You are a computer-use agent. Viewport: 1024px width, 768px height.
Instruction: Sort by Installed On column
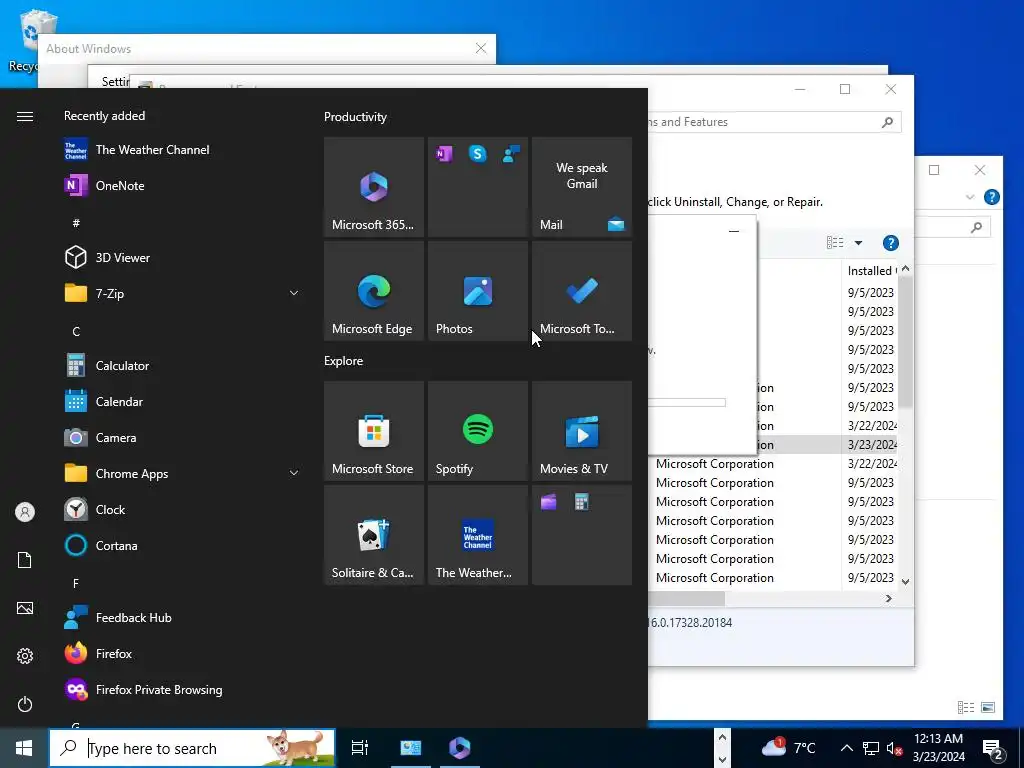coord(871,270)
